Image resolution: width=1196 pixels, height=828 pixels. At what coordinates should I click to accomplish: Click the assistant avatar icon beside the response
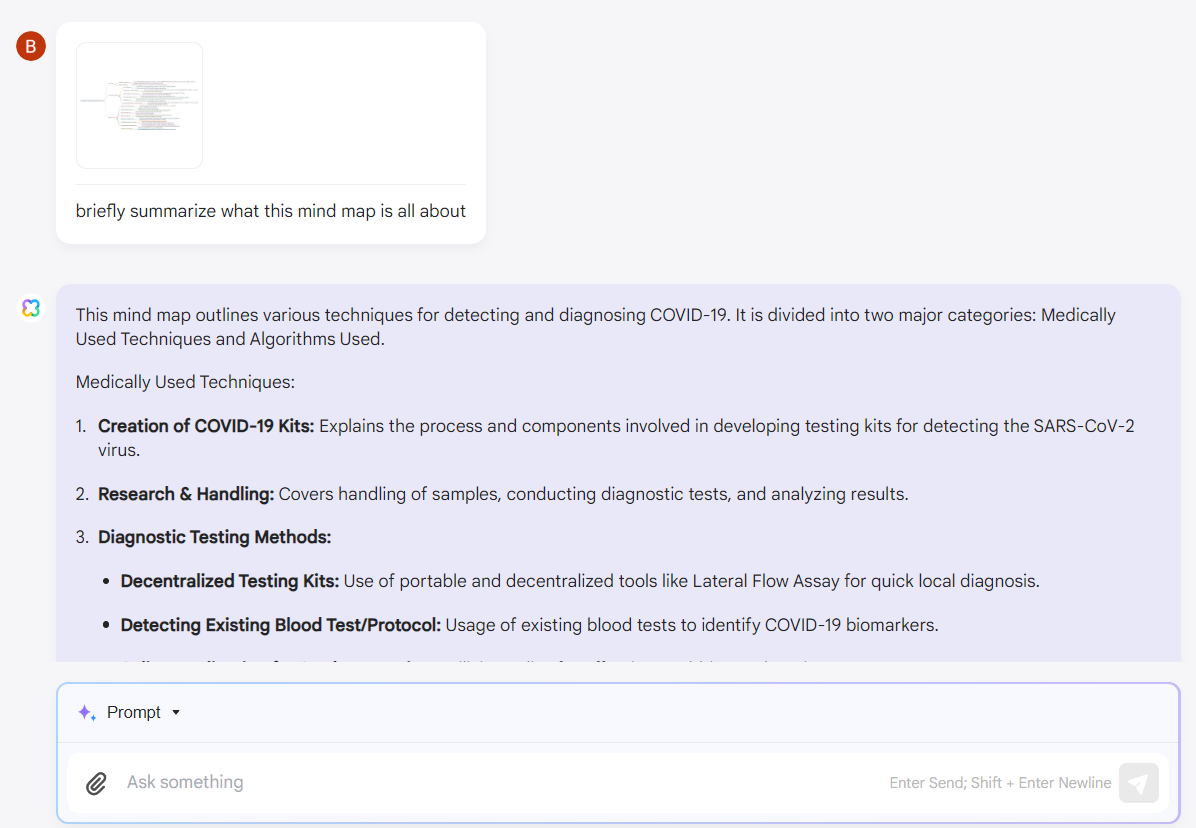coord(31,308)
